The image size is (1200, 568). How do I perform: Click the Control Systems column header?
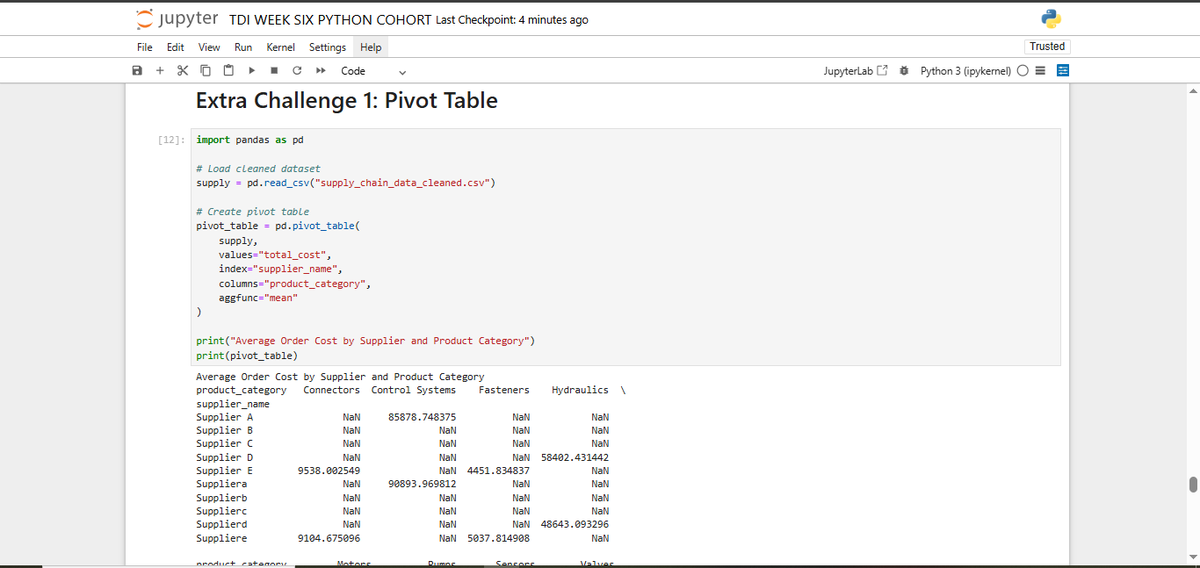coord(413,390)
